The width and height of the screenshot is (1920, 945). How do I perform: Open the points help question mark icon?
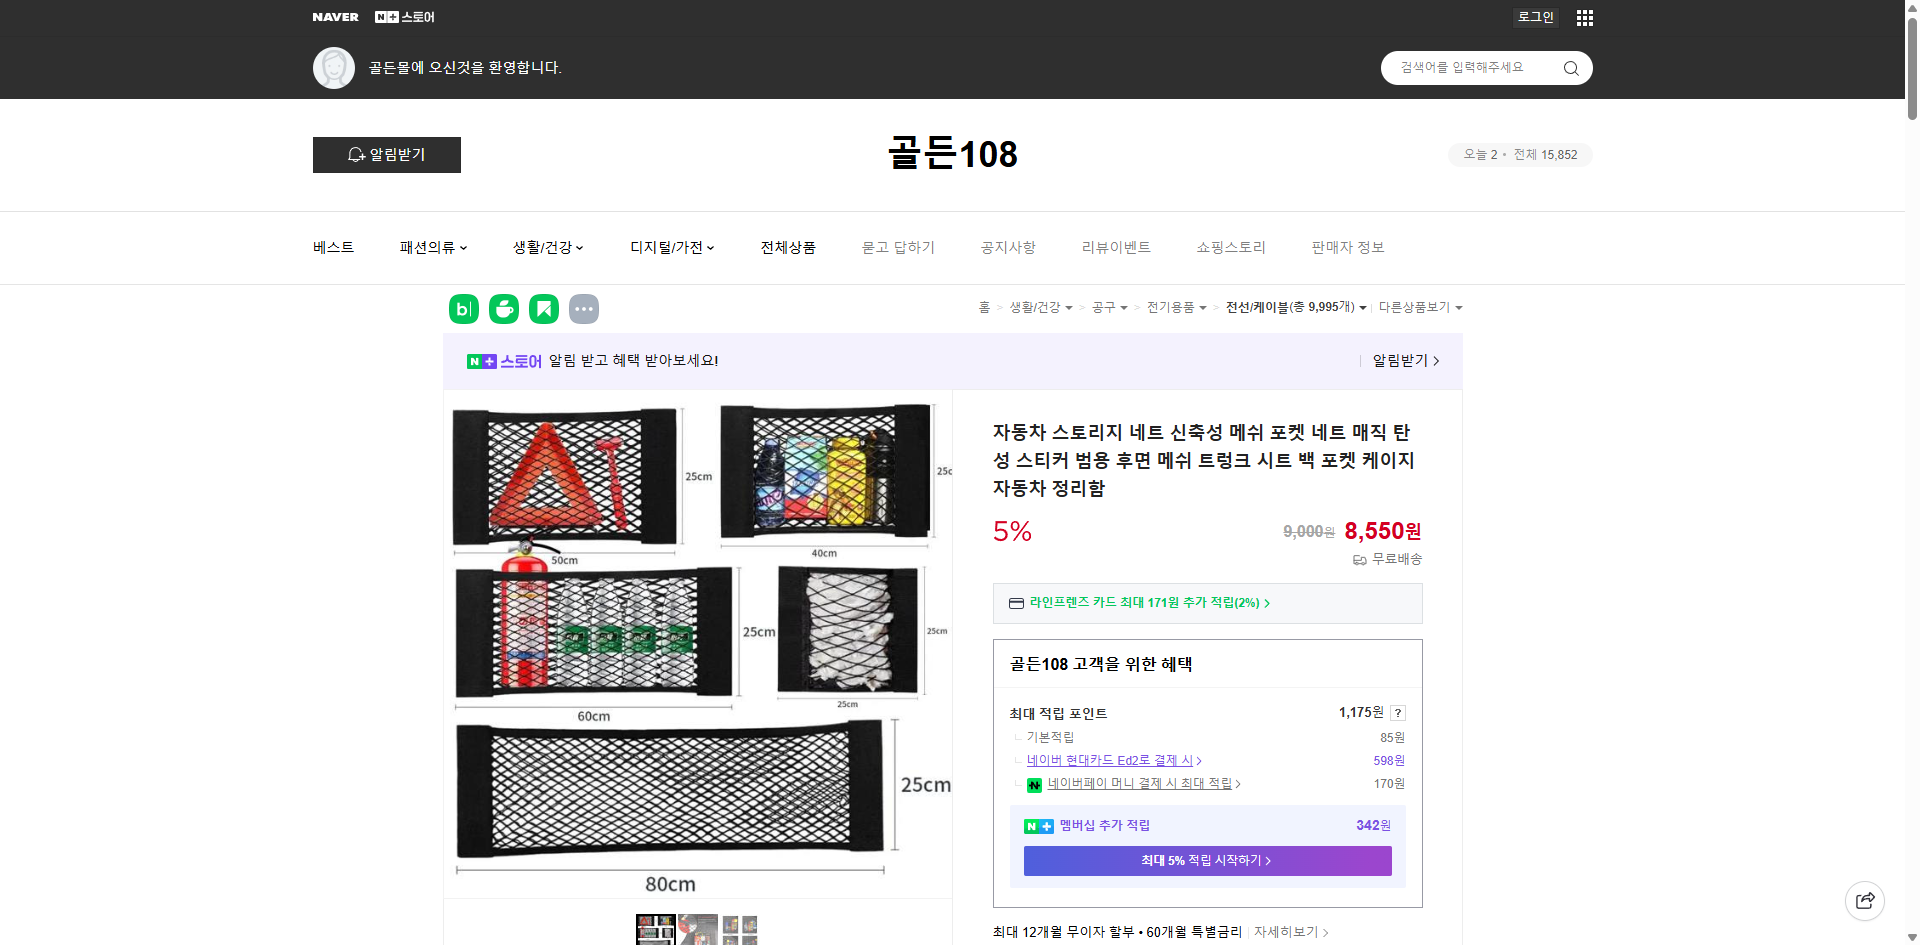tap(1397, 712)
